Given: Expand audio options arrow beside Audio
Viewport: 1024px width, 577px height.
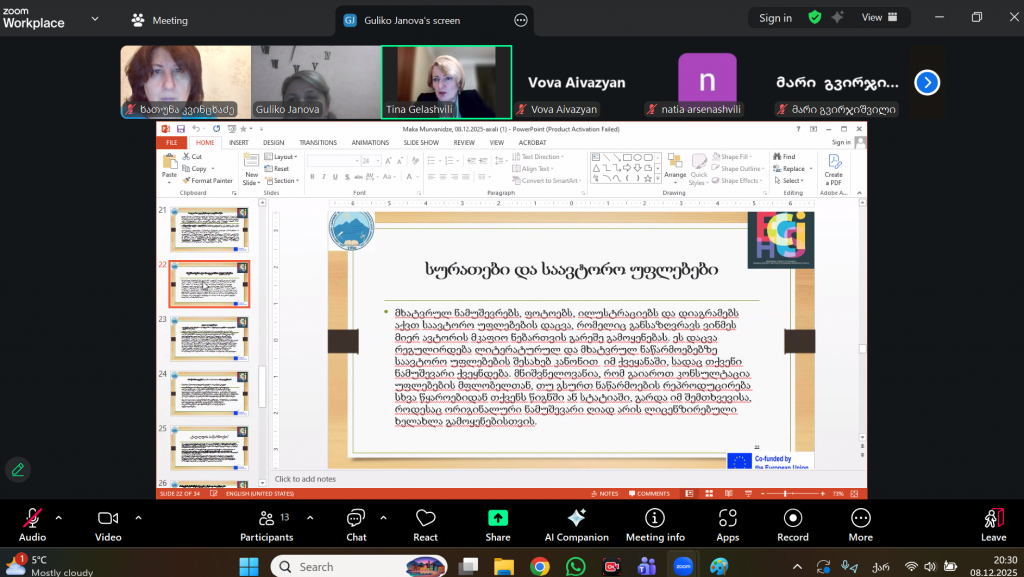Looking at the screenshot, I should pos(59,517).
